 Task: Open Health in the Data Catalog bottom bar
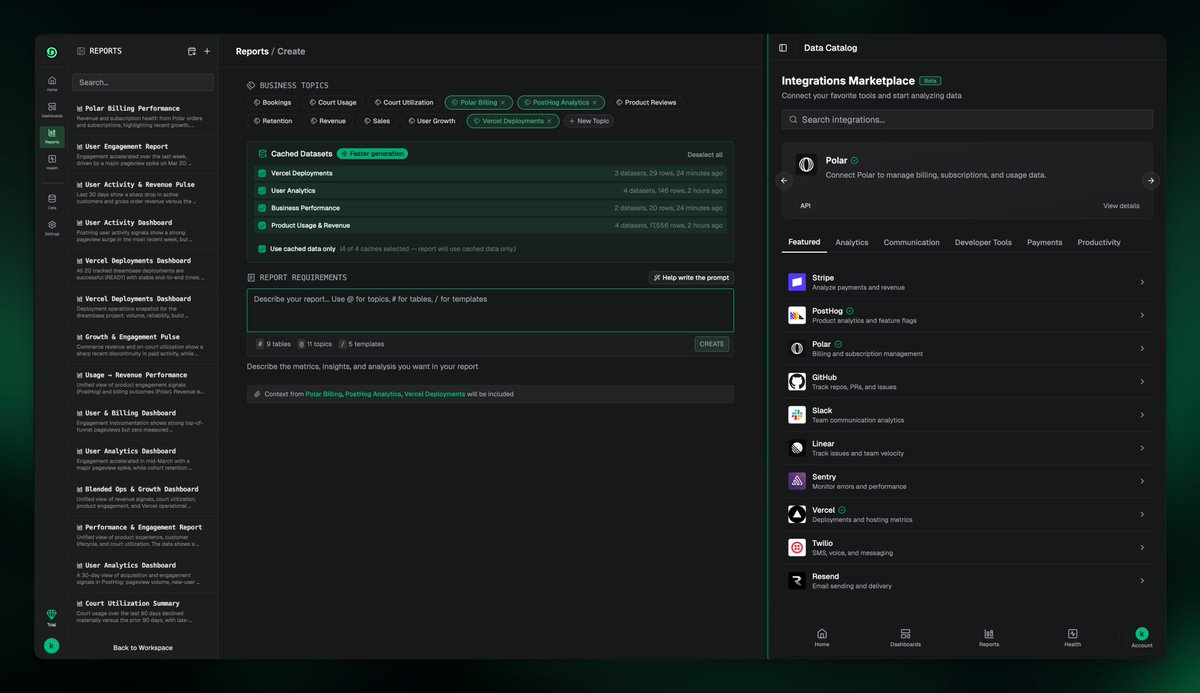1072,637
